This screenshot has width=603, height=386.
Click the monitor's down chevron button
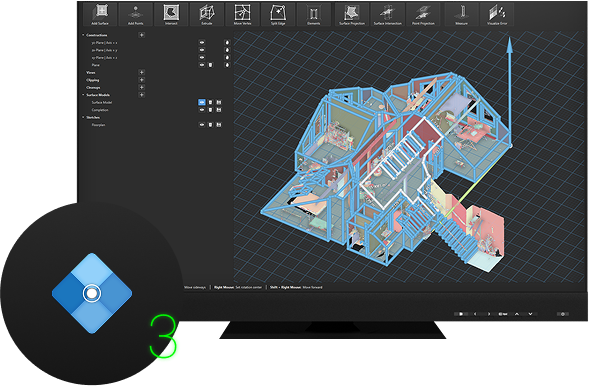[x=530, y=314]
